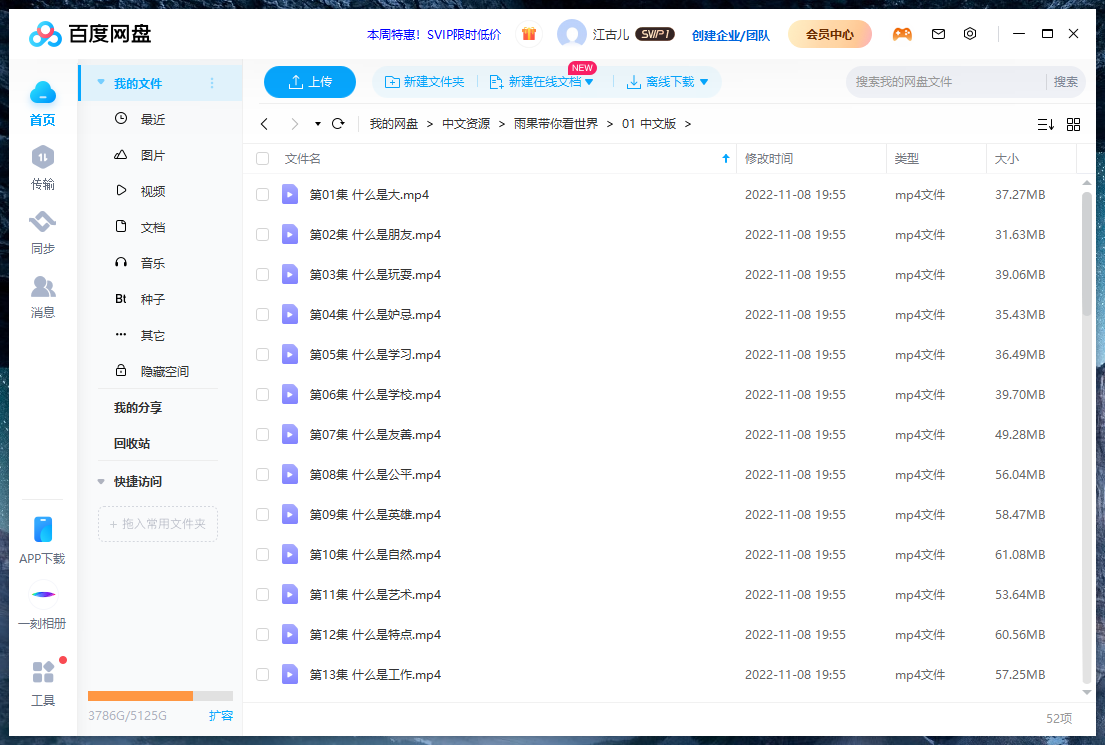Click the scrollbar down arrow

tap(1087, 692)
